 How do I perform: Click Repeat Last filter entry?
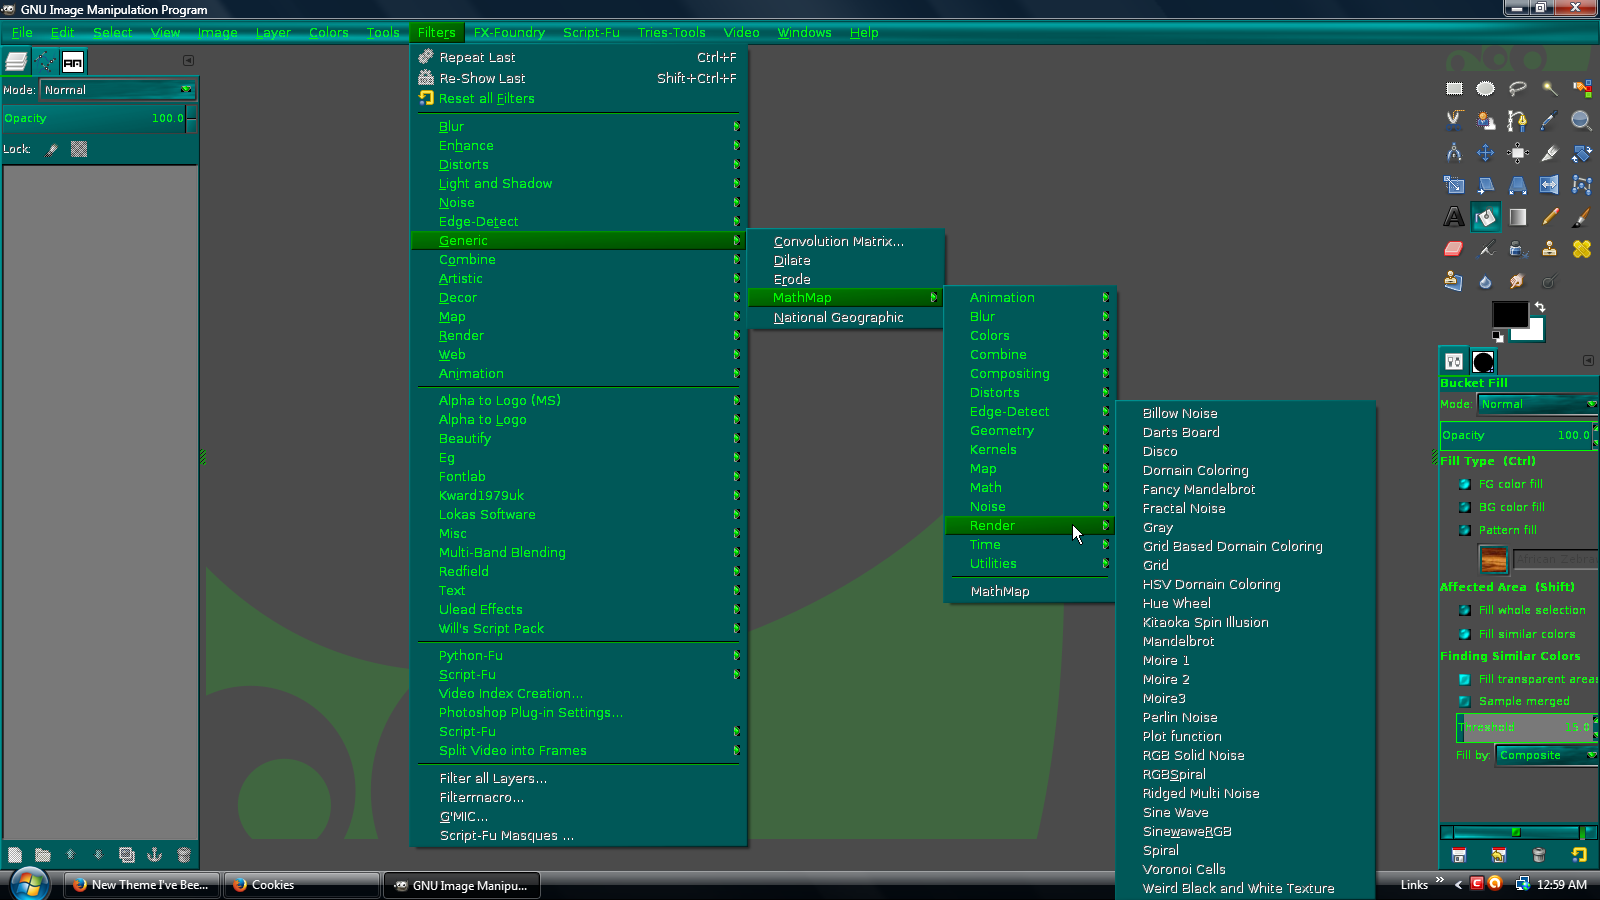coord(579,58)
